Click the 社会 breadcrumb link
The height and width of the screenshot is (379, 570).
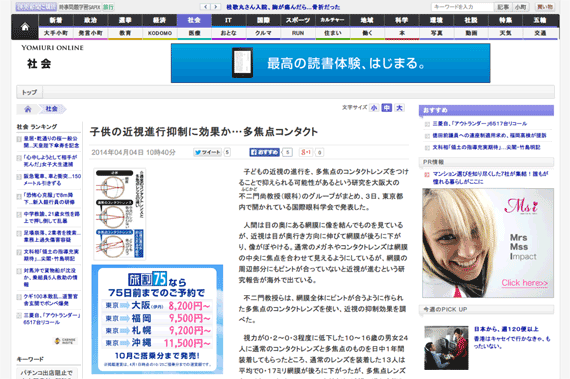52,109
